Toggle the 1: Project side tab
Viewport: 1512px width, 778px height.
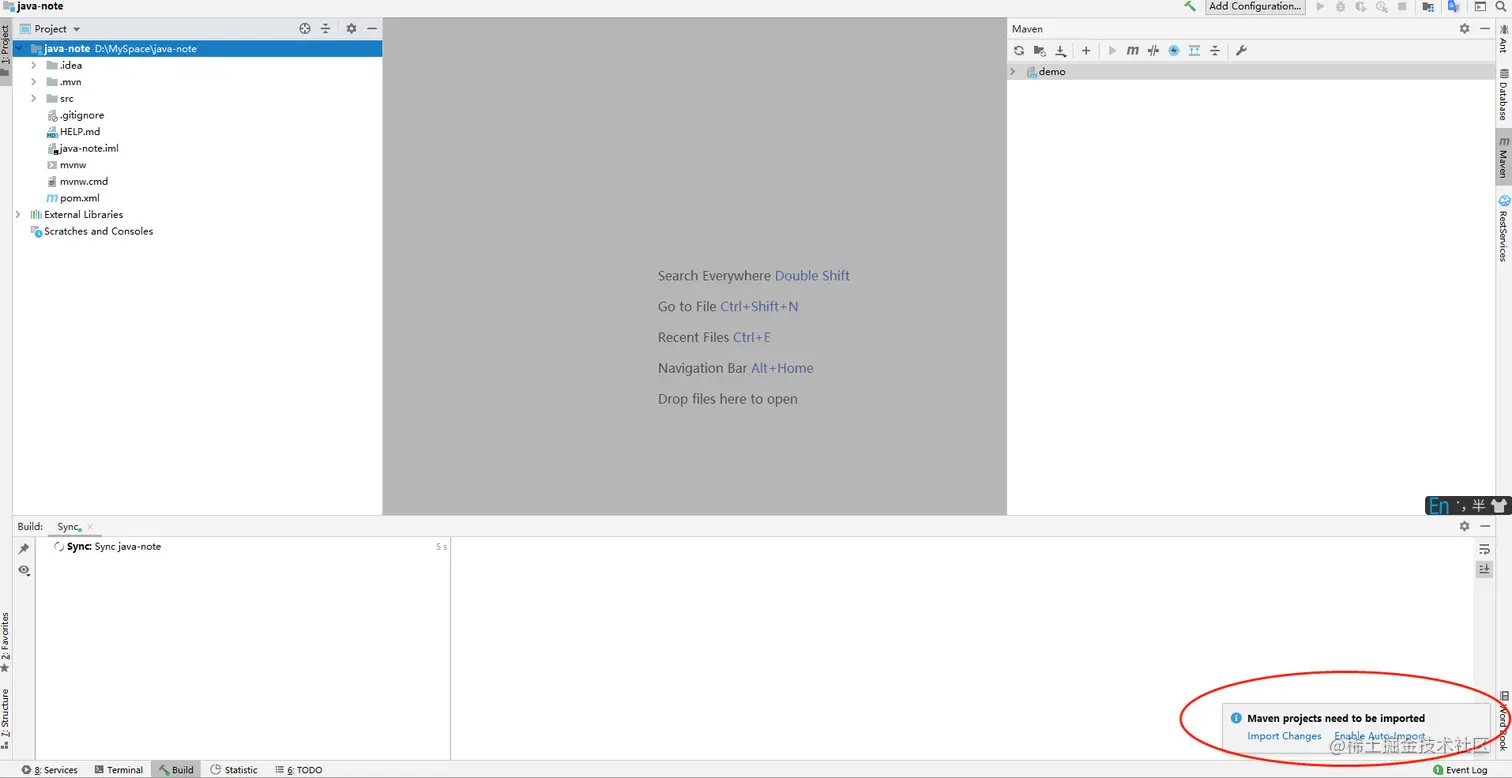[5, 51]
